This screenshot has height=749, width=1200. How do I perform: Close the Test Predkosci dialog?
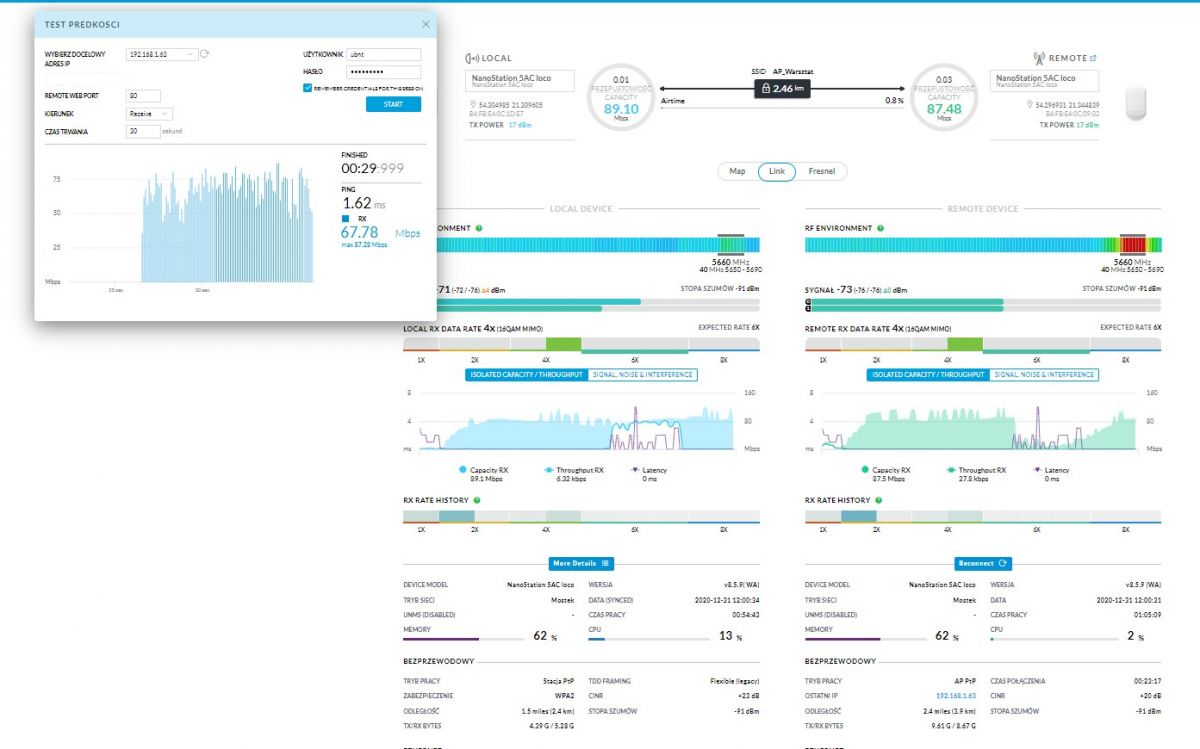(x=426, y=24)
